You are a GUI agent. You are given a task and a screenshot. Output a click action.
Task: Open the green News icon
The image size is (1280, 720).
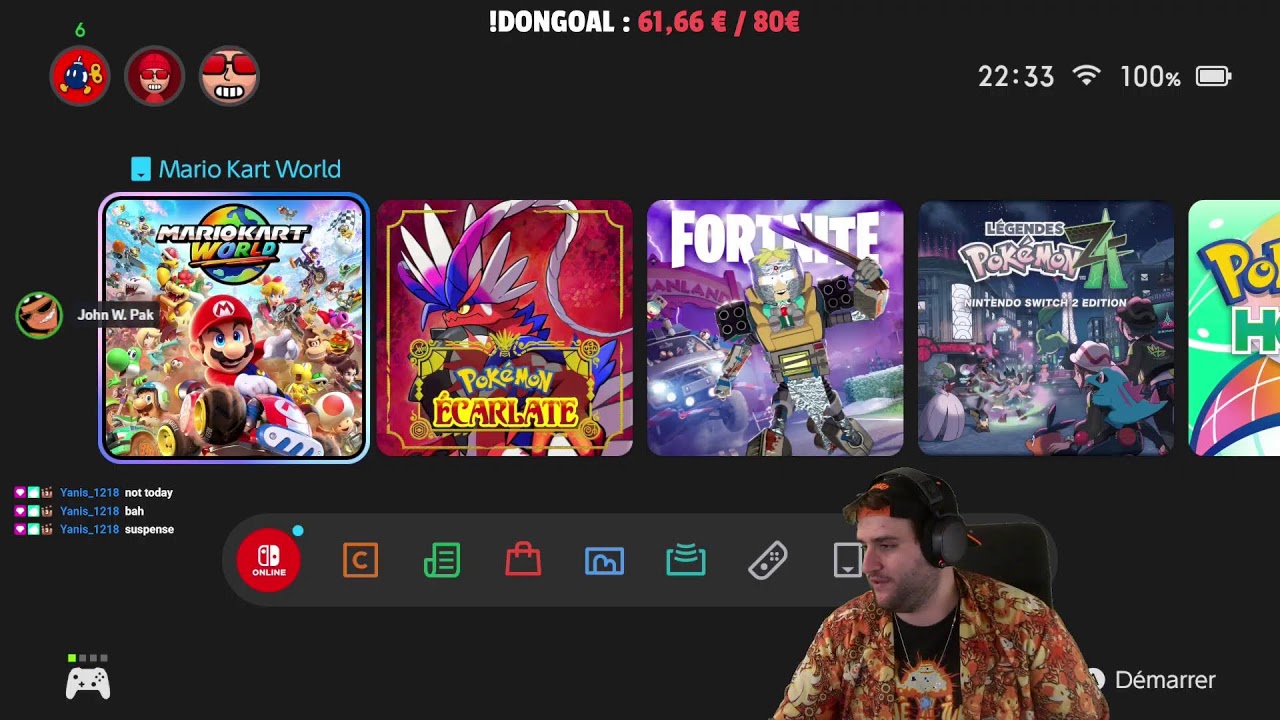click(x=442, y=560)
